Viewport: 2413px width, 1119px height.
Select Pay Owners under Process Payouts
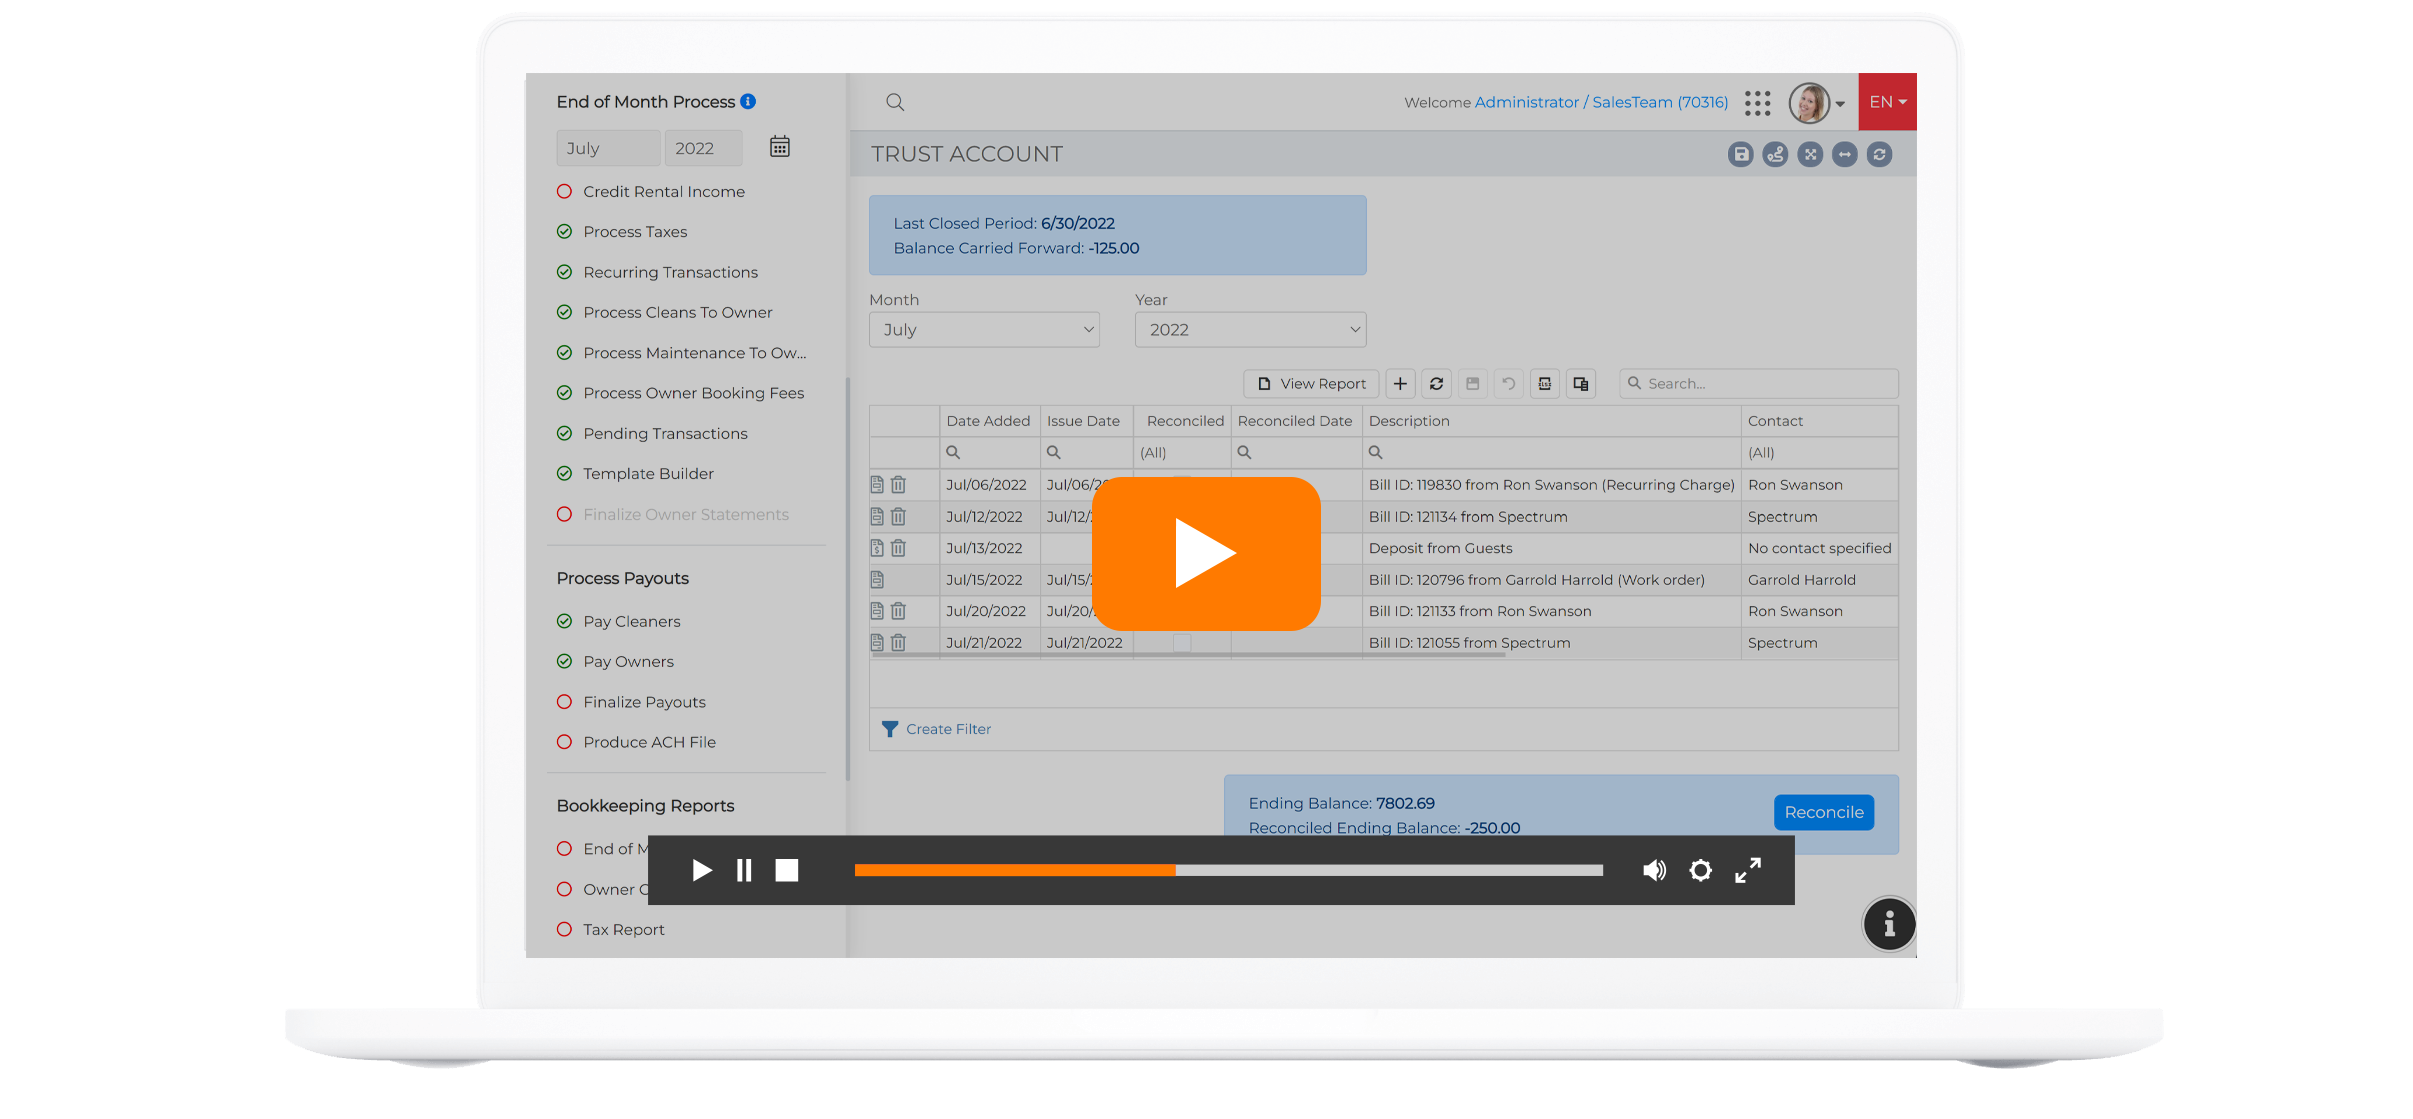[x=628, y=662]
